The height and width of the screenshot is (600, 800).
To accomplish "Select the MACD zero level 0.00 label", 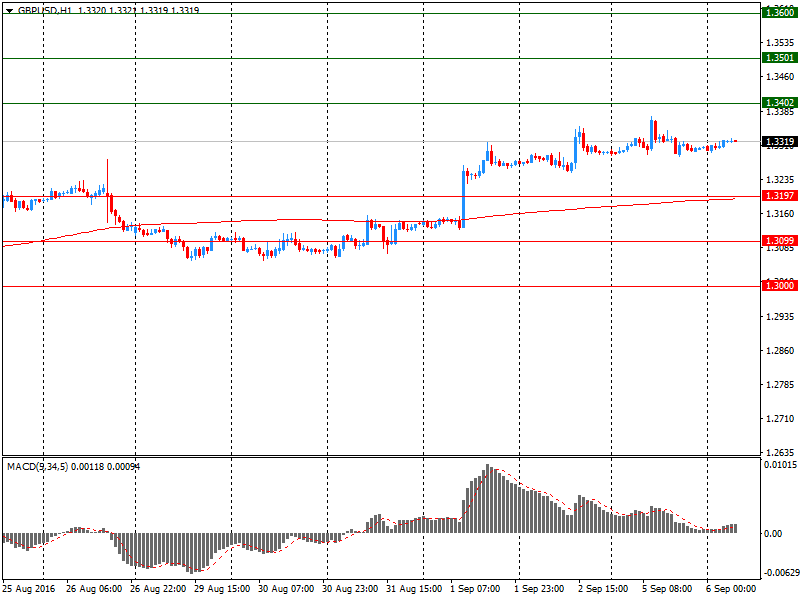I will 772,533.
